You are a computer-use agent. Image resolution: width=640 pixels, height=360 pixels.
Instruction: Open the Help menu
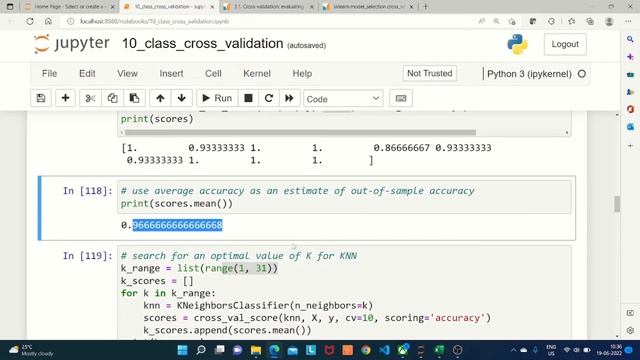302,73
